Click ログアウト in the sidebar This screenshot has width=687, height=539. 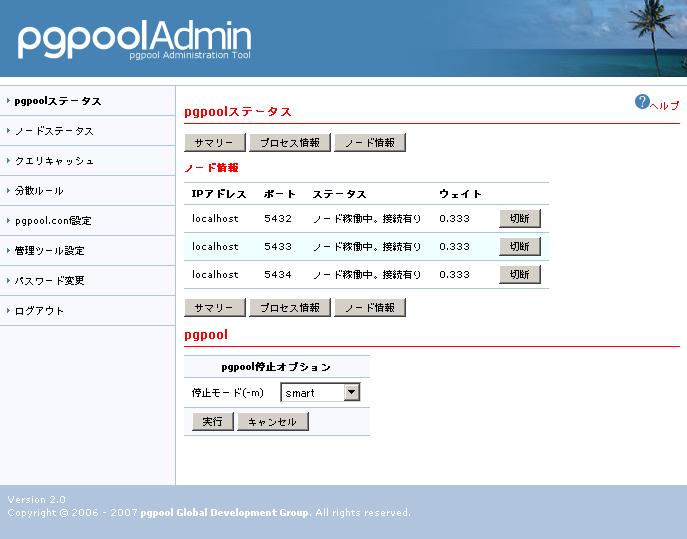pos(39,311)
